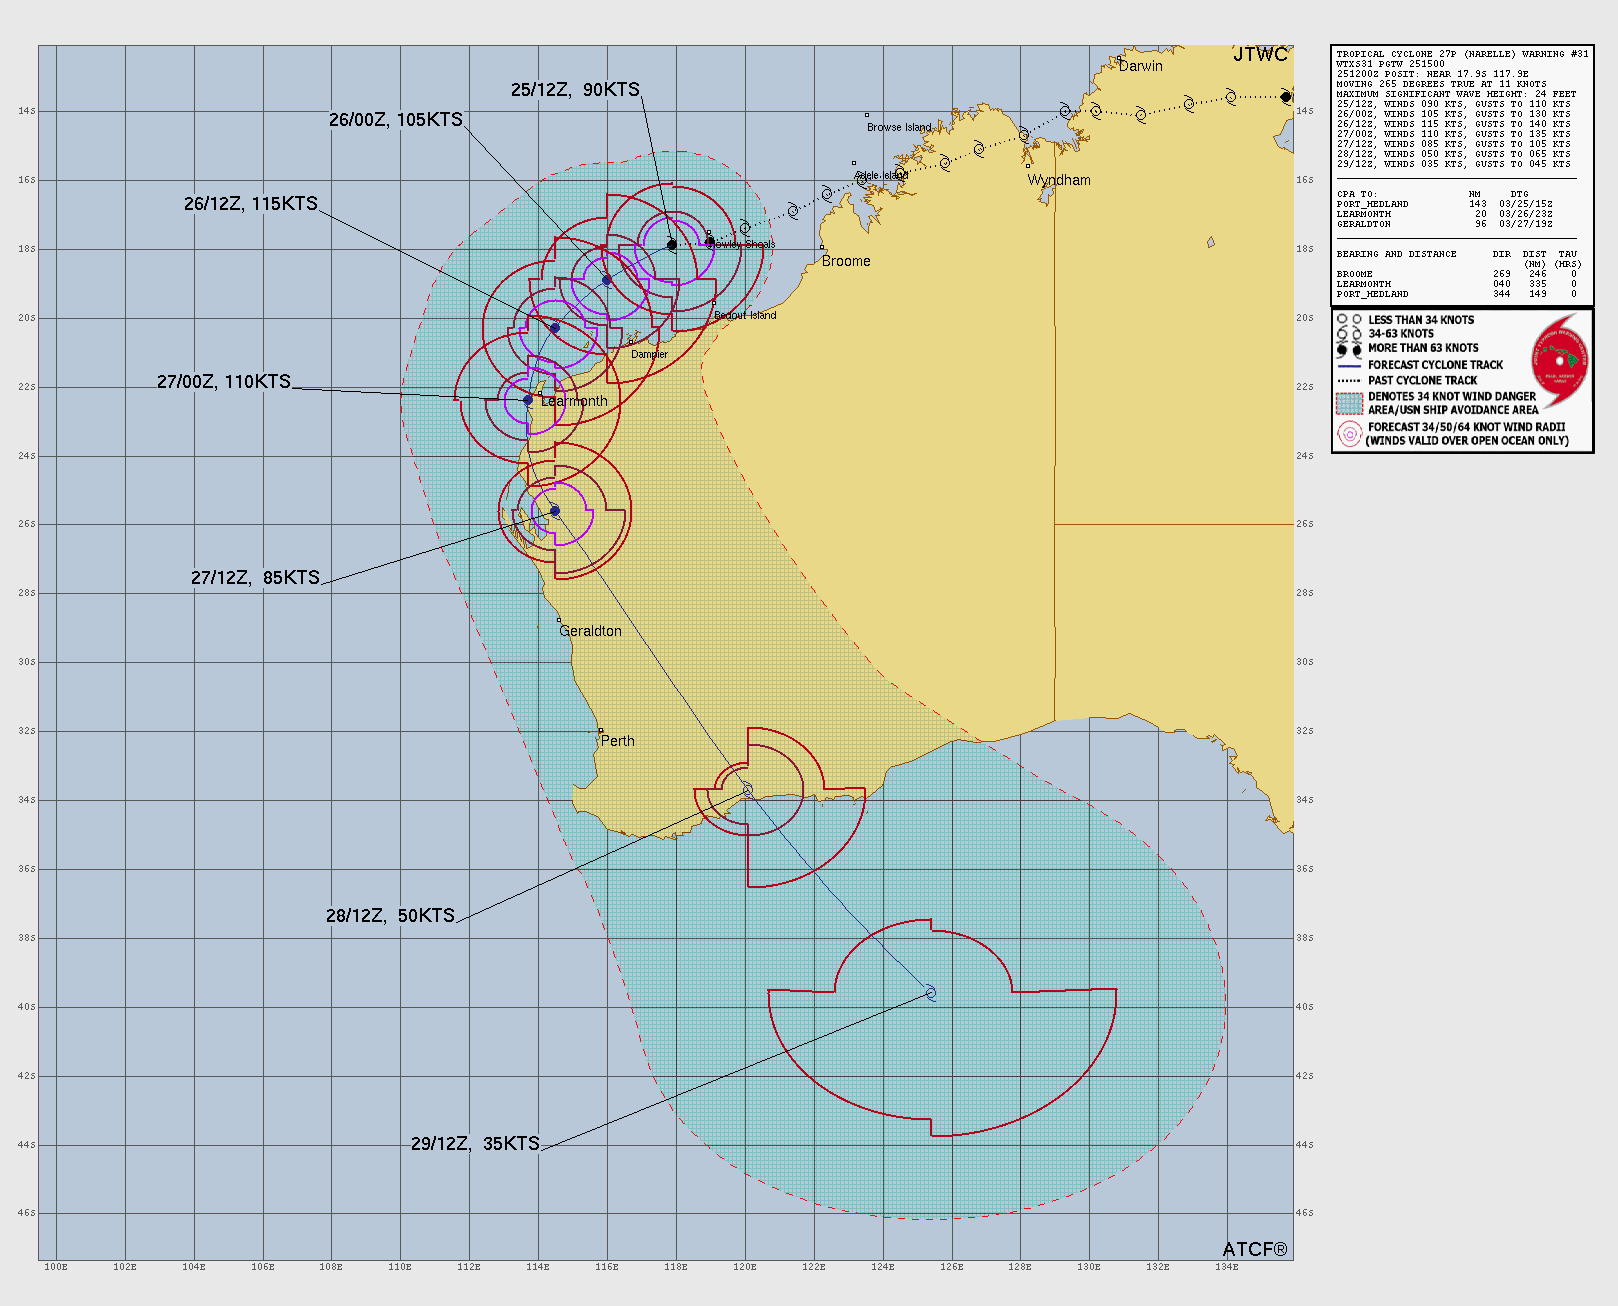Click the "27/12Z, 85KTS" forecast label
Viewport: 1618px width, 1306px height.
(255, 578)
